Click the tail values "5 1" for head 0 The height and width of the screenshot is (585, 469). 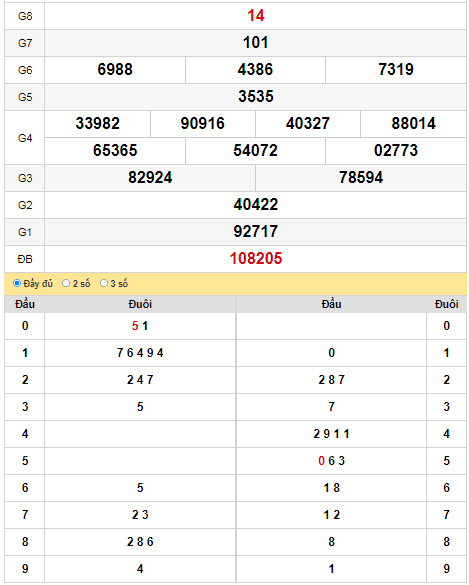click(x=140, y=326)
